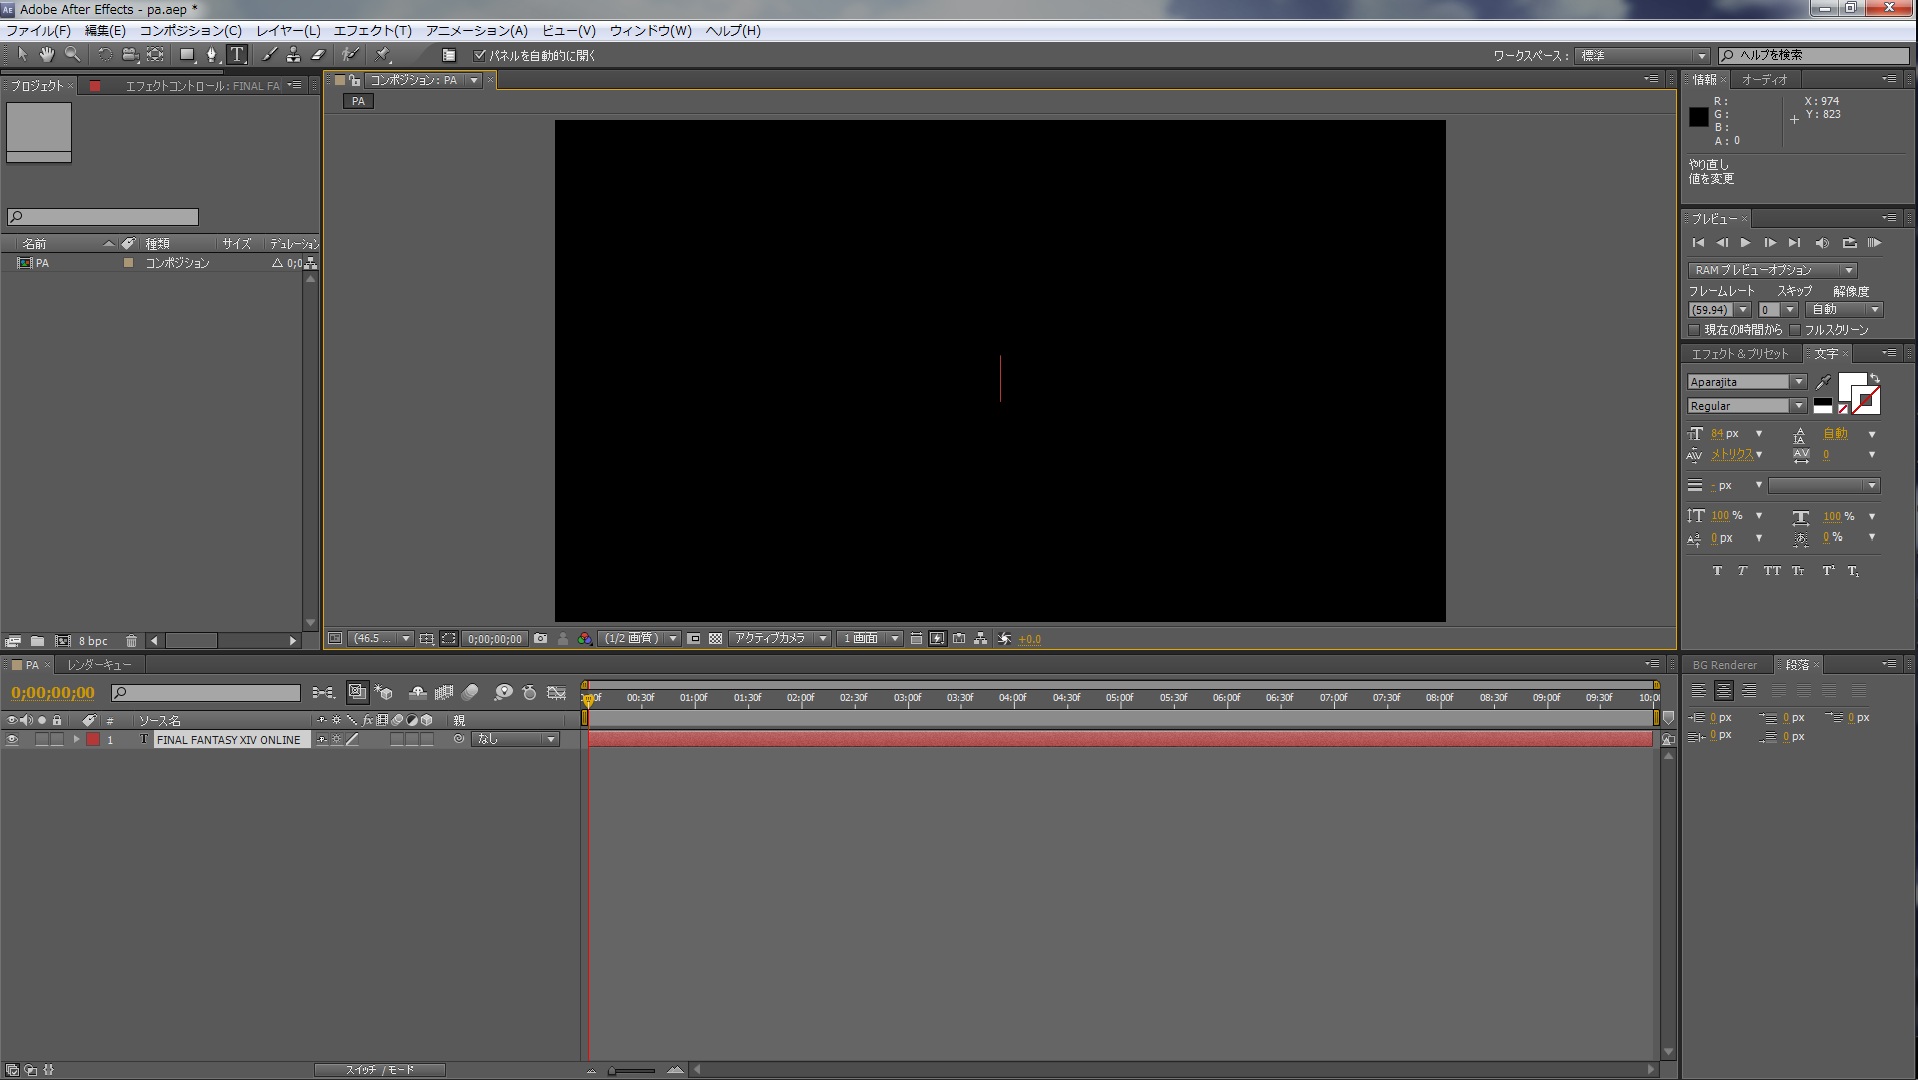The width and height of the screenshot is (1918, 1080).
Task: Select the Zoom magnifier tool
Action: pos(72,55)
